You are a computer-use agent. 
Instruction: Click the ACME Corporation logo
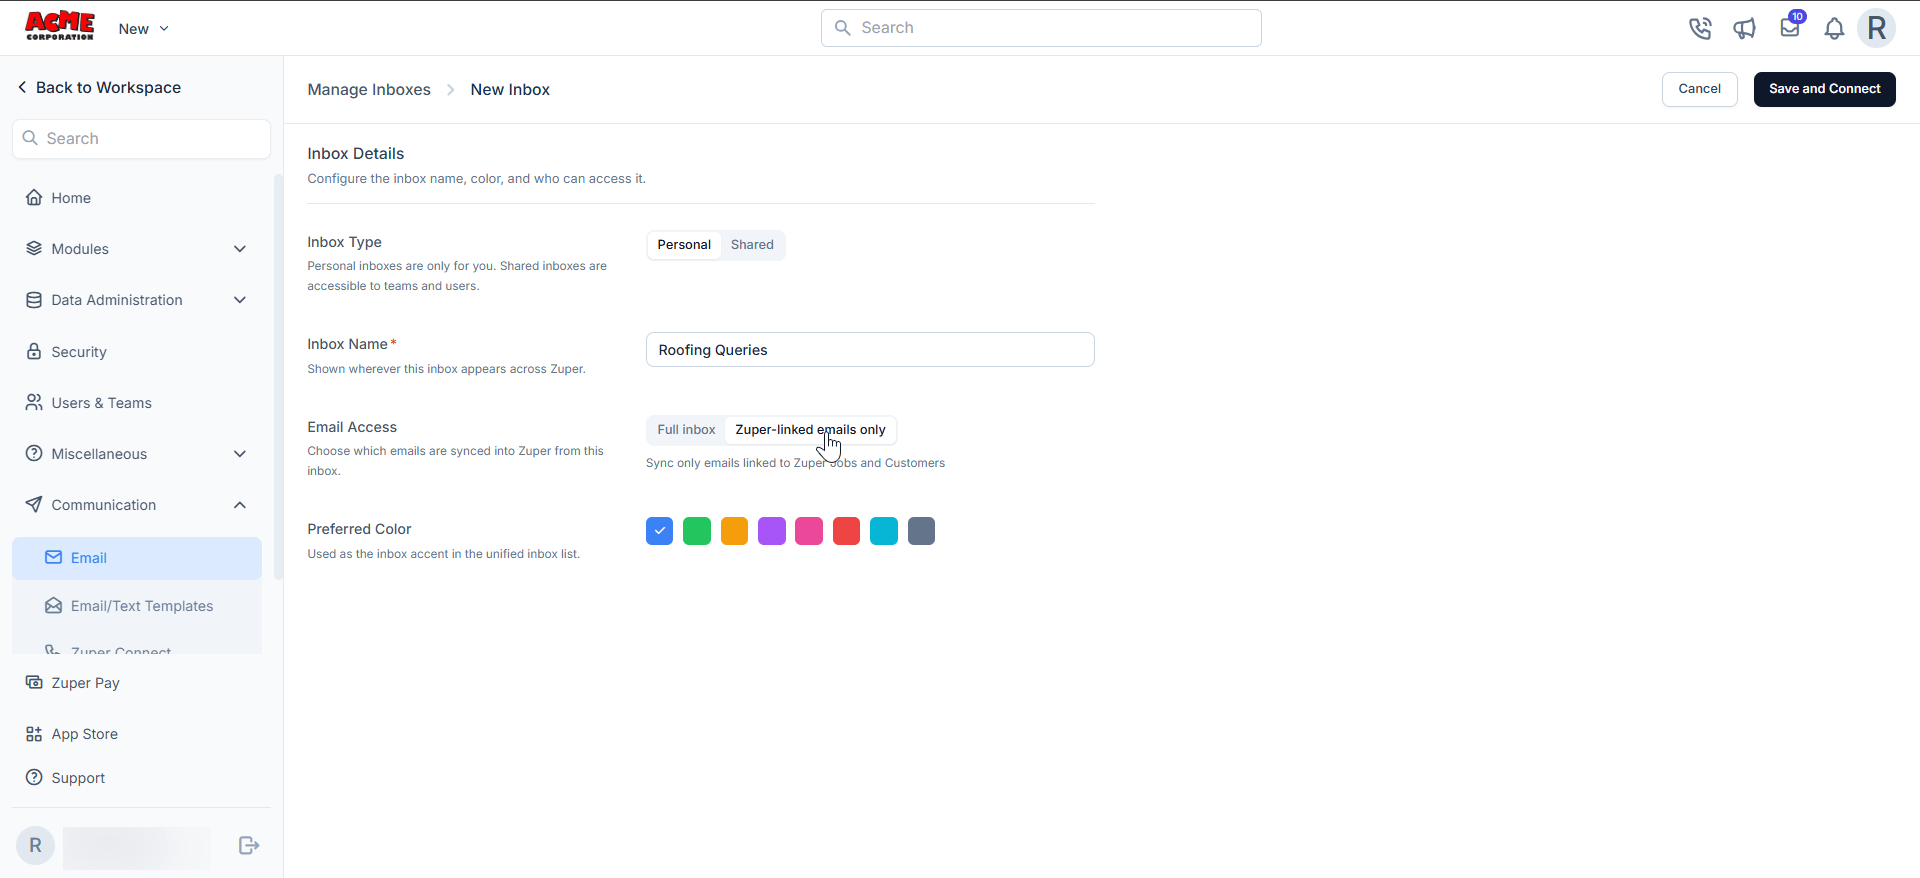click(60, 26)
